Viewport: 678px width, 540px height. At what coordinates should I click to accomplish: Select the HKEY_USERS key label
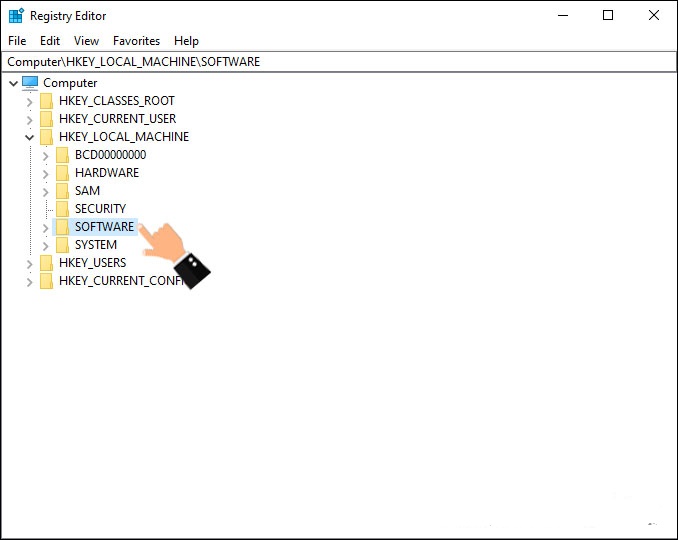(x=93, y=263)
